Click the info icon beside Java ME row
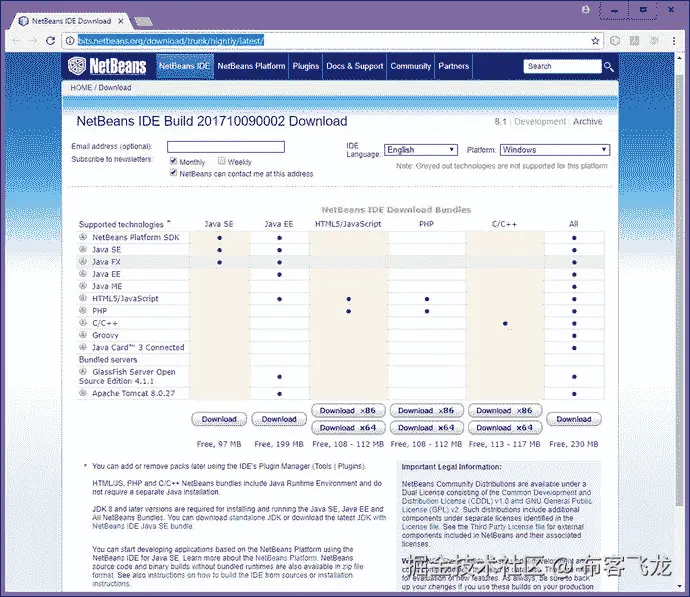Image resolution: width=690 pixels, height=597 pixels. 83,286
